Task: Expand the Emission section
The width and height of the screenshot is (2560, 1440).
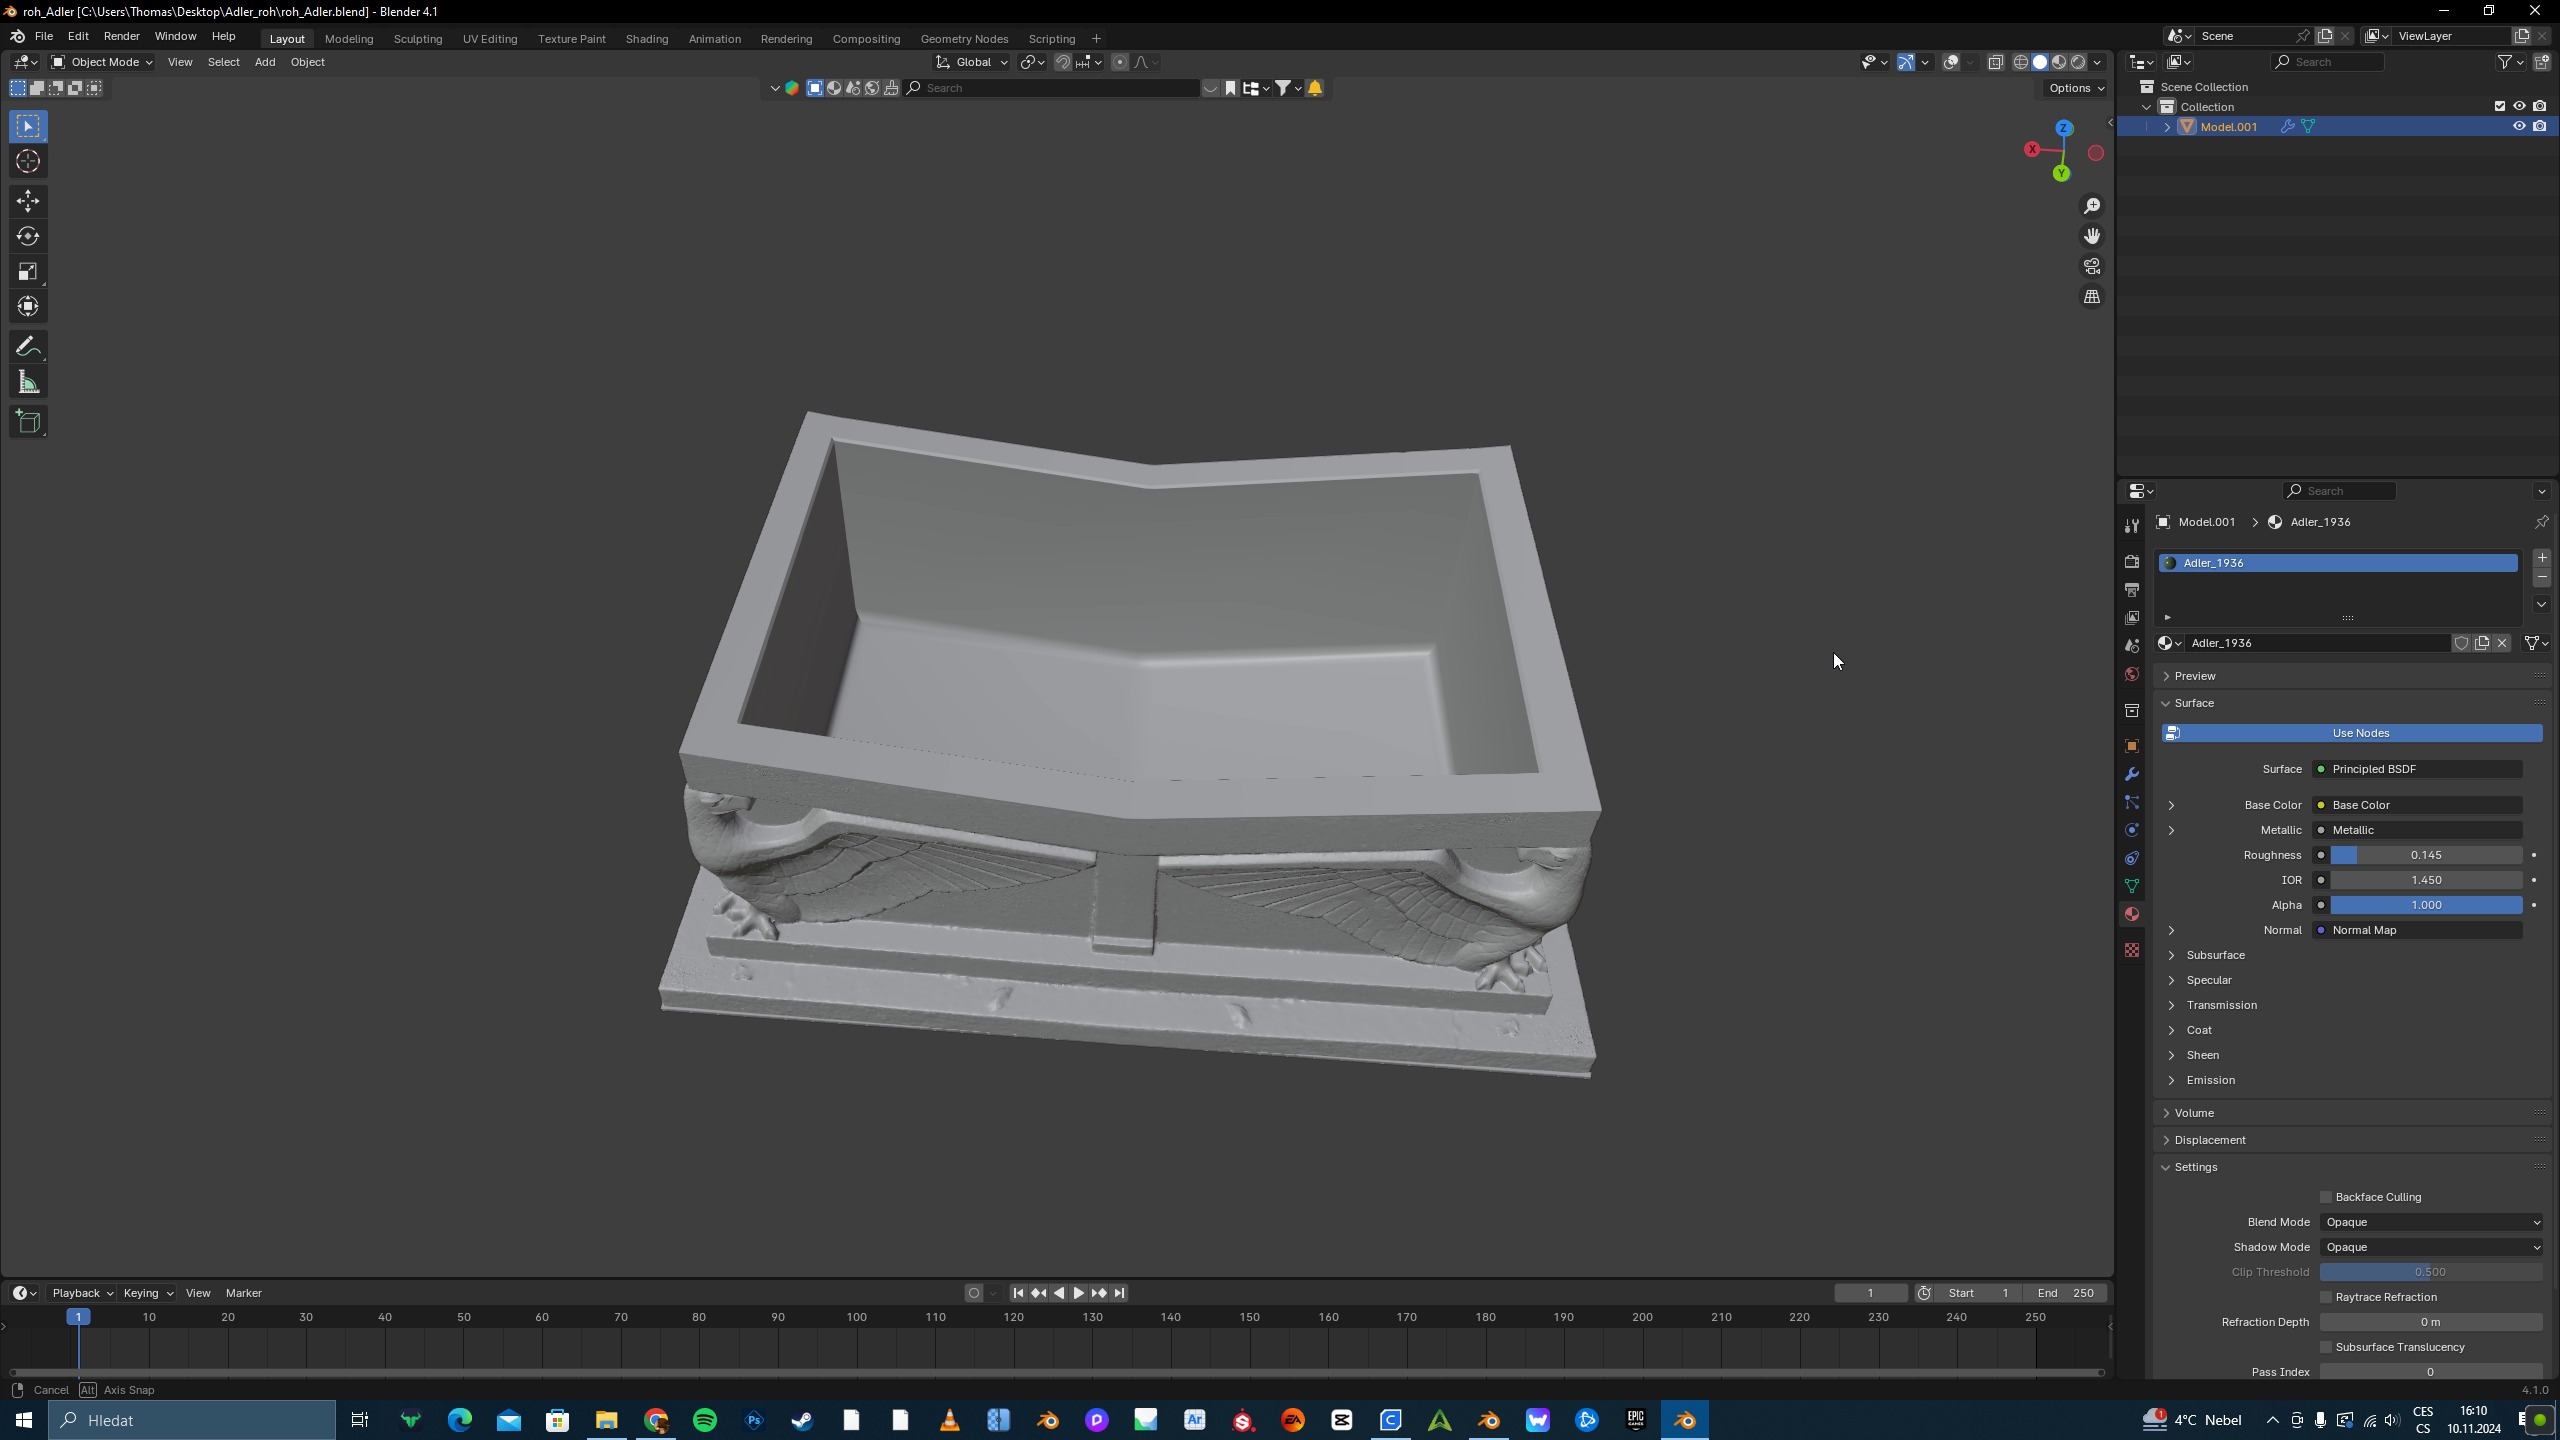Action: click(x=2210, y=1080)
